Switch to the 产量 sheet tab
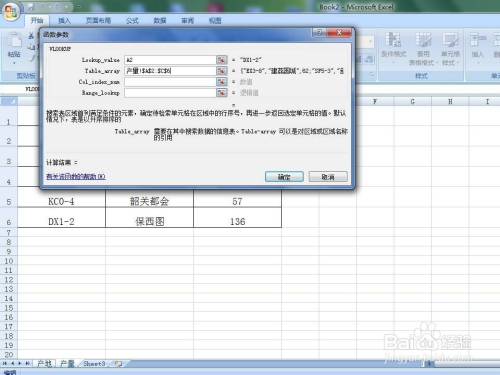Screen dimensions: 500x375 [x=67, y=363]
